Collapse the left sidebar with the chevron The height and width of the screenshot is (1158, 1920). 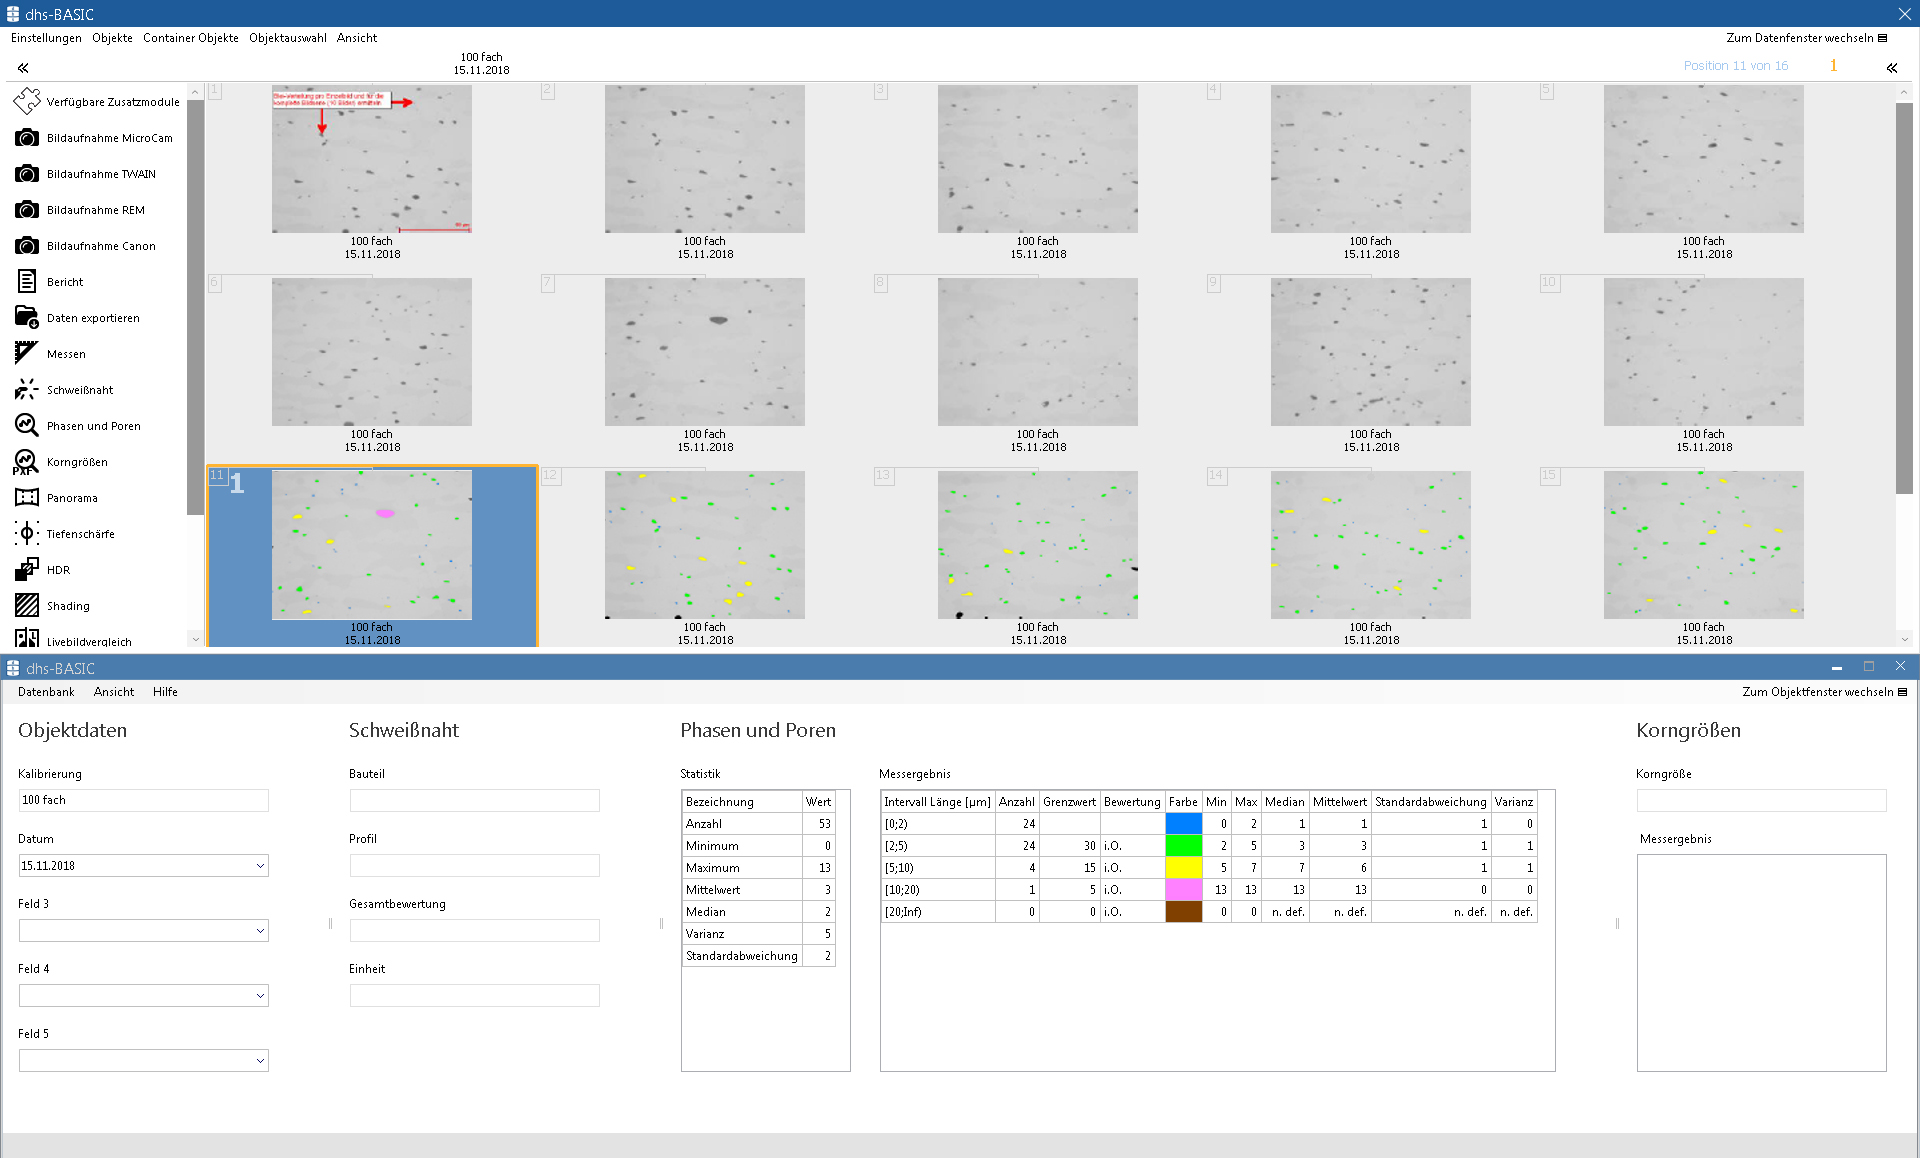coord(22,67)
